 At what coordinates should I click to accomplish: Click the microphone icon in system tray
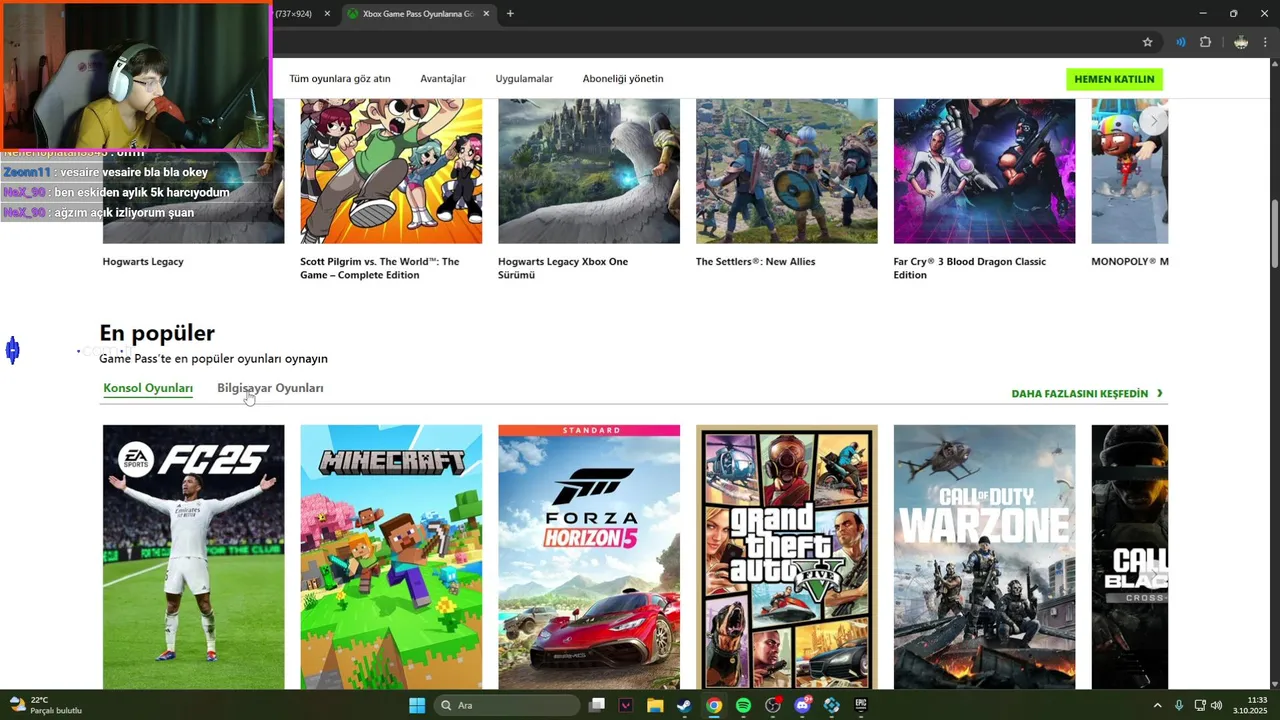click(x=1180, y=705)
